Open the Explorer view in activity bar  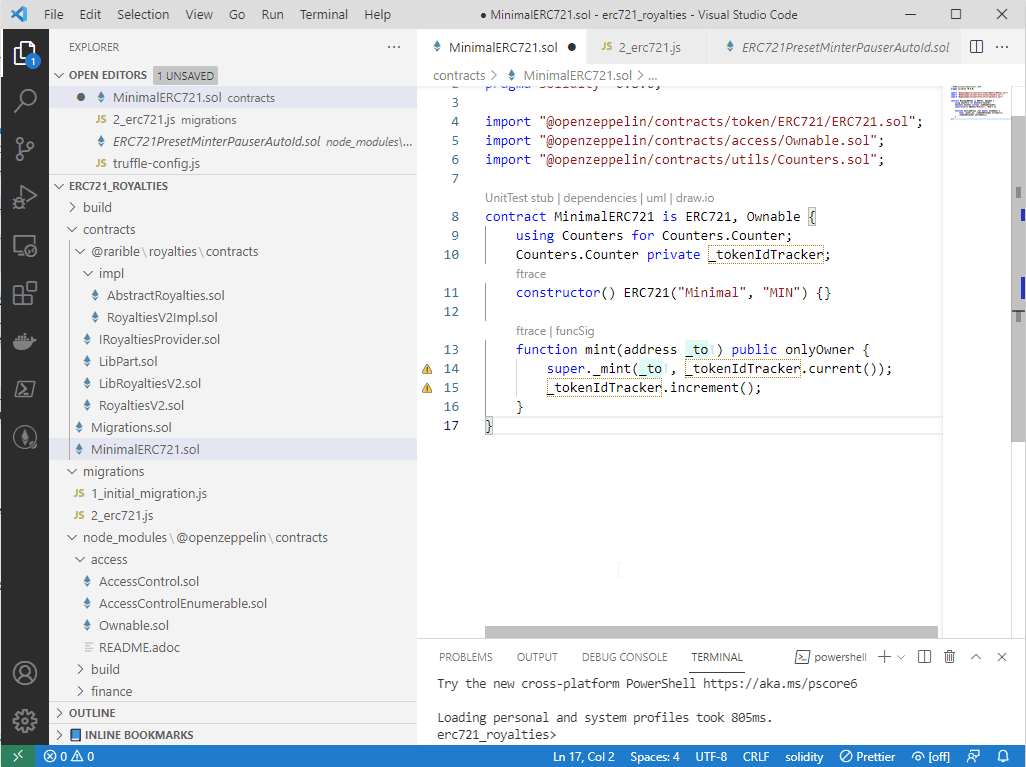tap(25, 53)
